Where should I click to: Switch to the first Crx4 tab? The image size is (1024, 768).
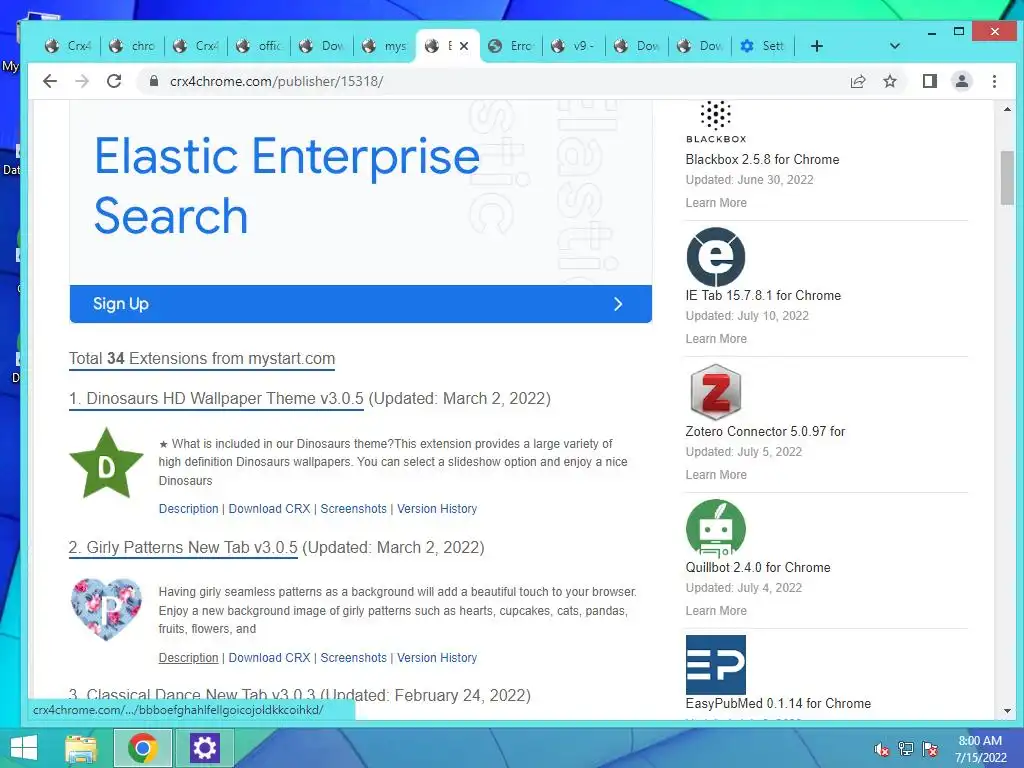coord(69,46)
